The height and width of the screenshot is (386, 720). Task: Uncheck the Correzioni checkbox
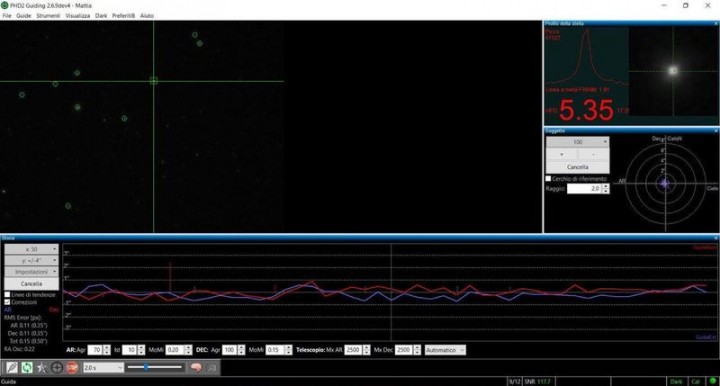[7, 302]
